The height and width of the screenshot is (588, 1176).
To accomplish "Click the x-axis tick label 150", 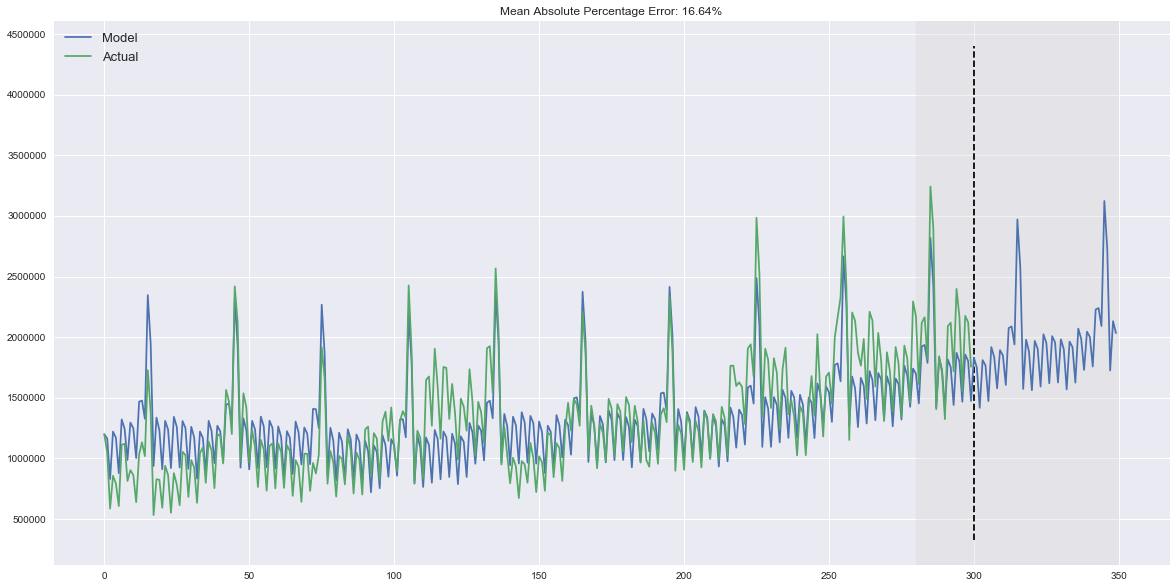I will (539, 577).
